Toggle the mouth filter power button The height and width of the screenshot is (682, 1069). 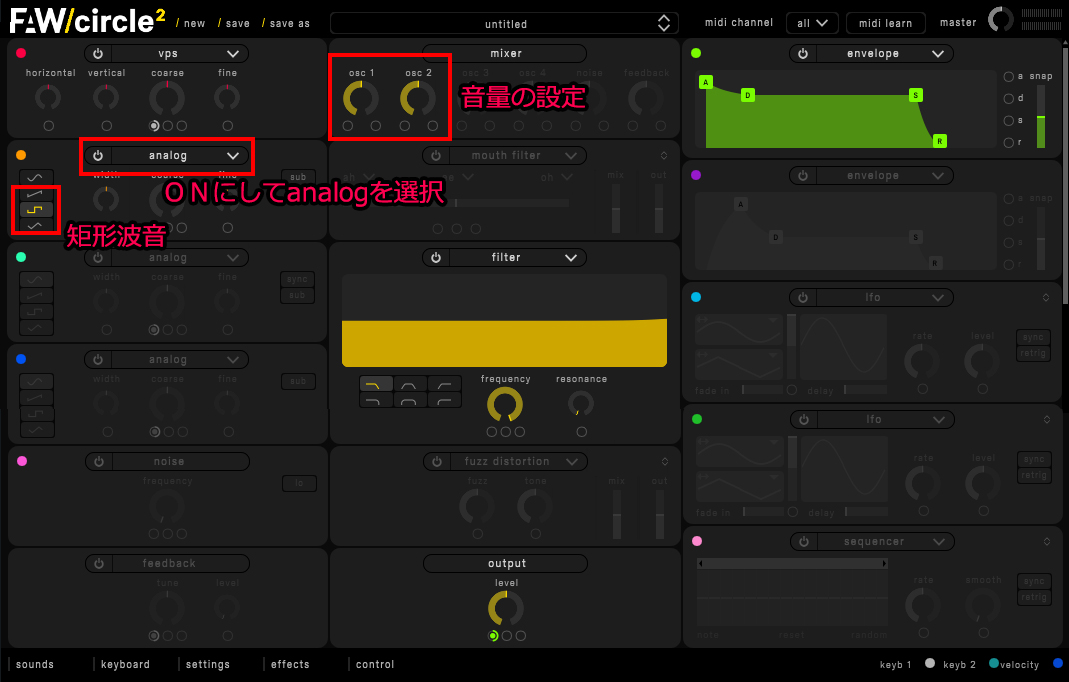point(436,155)
